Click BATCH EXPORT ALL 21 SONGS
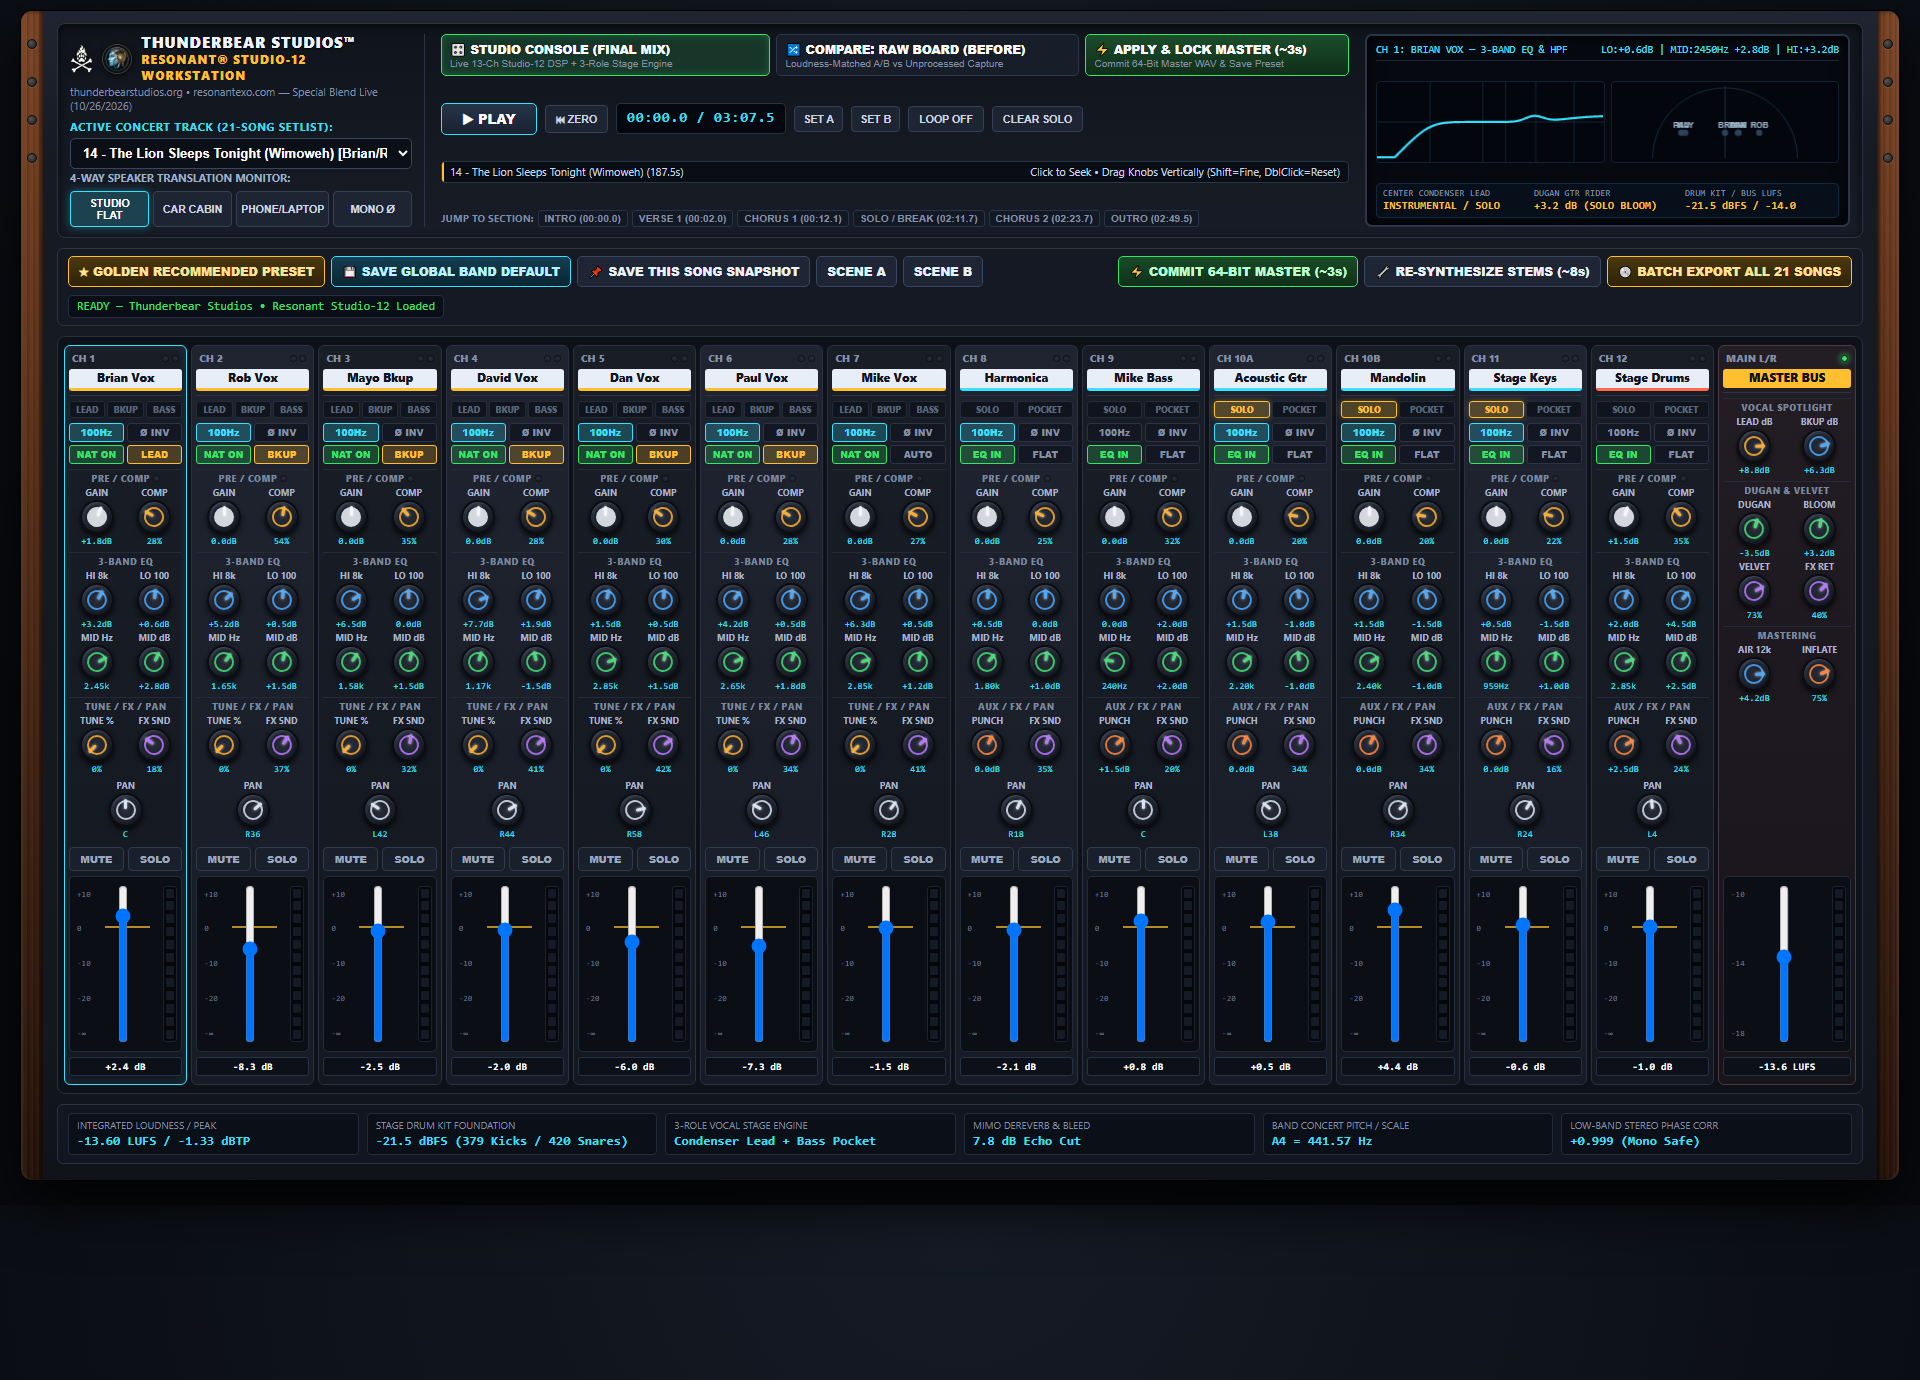The image size is (1920, 1380). click(x=1729, y=272)
